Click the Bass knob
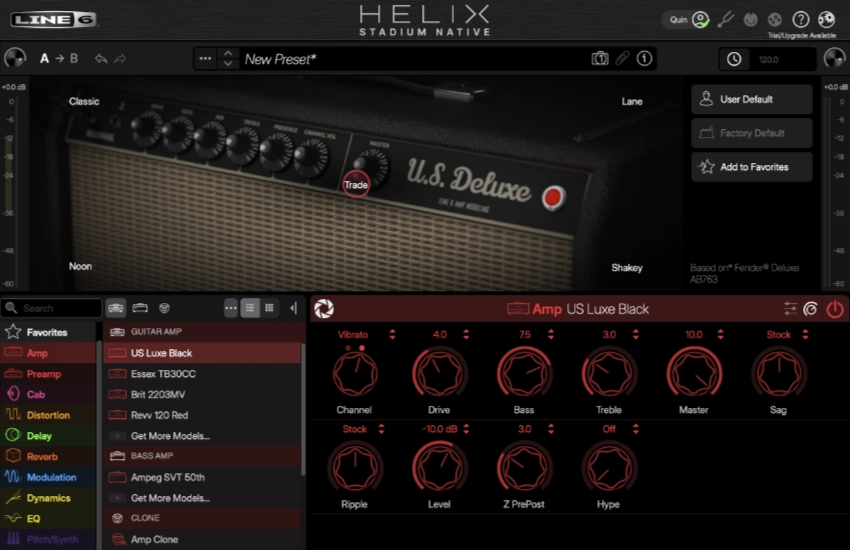Viewport: 850px width, 550px height. tap(524, 373)
